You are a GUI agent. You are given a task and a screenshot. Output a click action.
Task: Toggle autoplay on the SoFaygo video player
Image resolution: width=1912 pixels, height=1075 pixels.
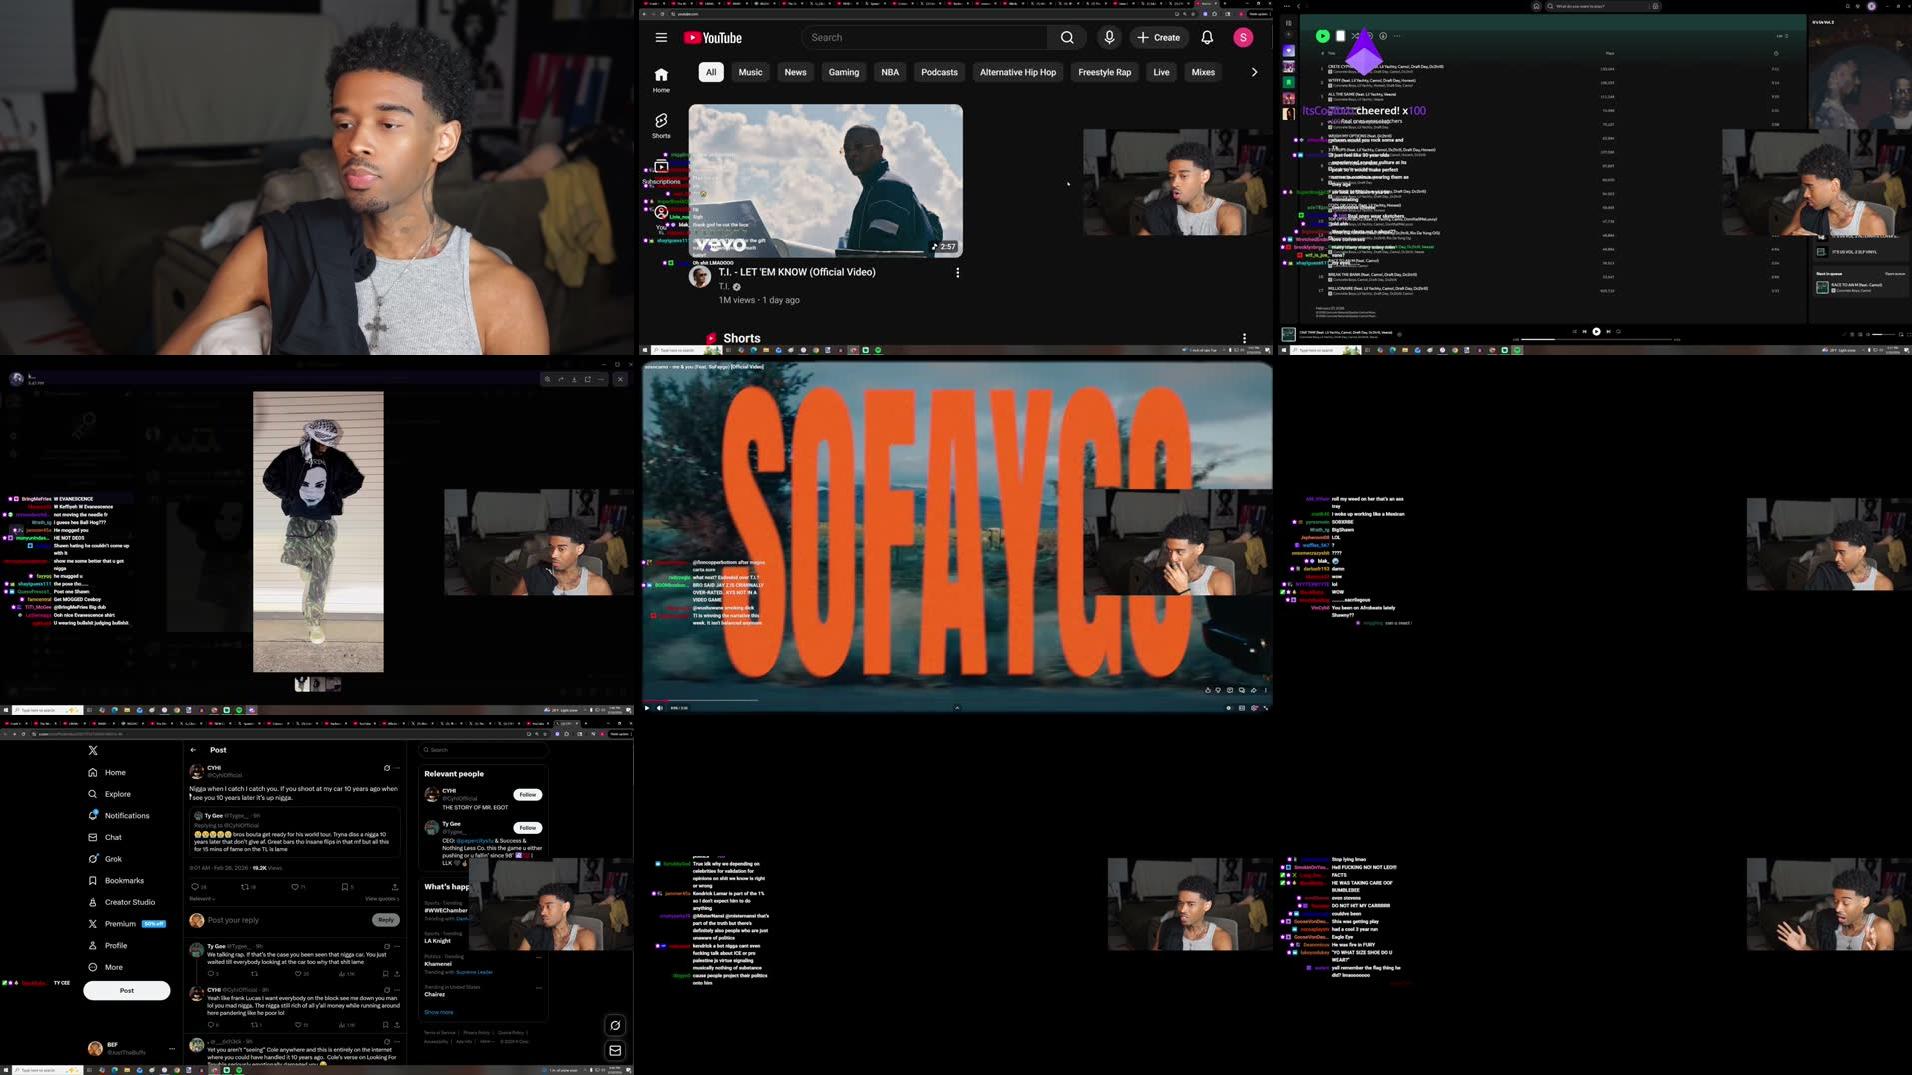click(x=1229, y=707)
